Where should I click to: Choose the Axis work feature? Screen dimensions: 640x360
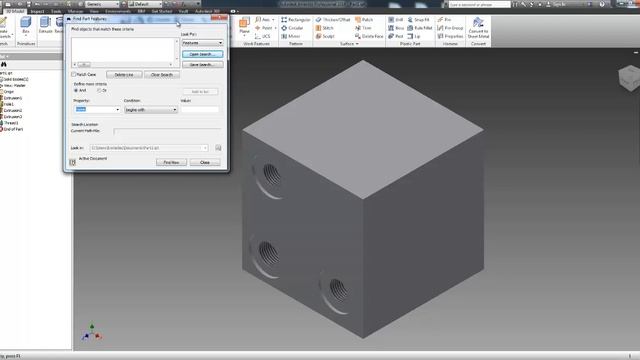[263, 20]
